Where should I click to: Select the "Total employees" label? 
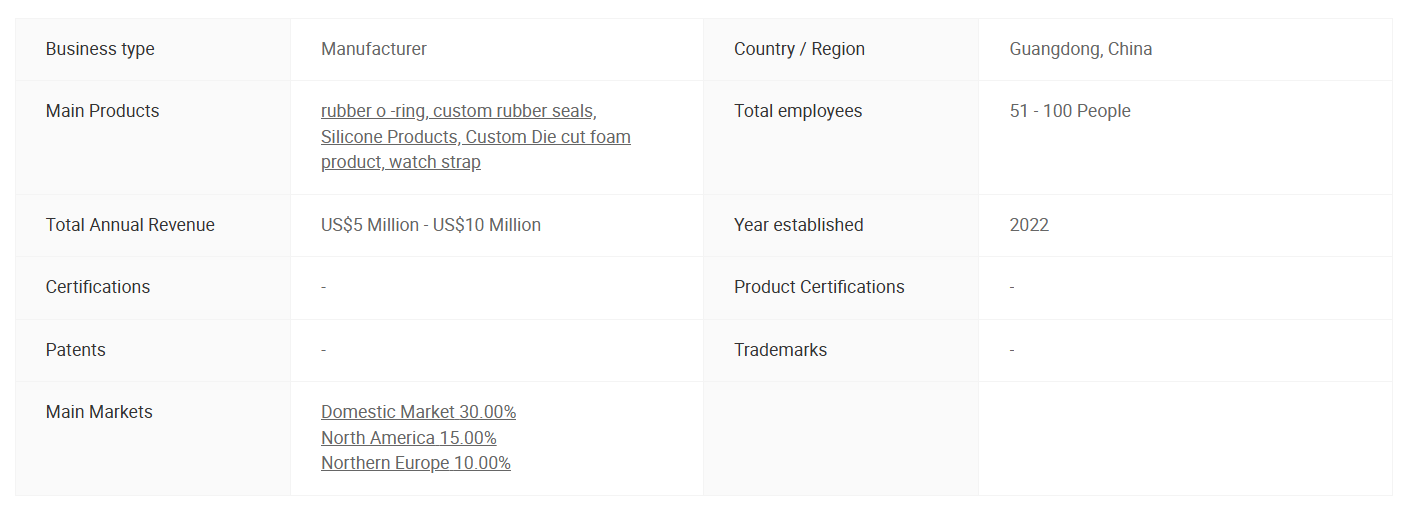[x=797, y=111]
